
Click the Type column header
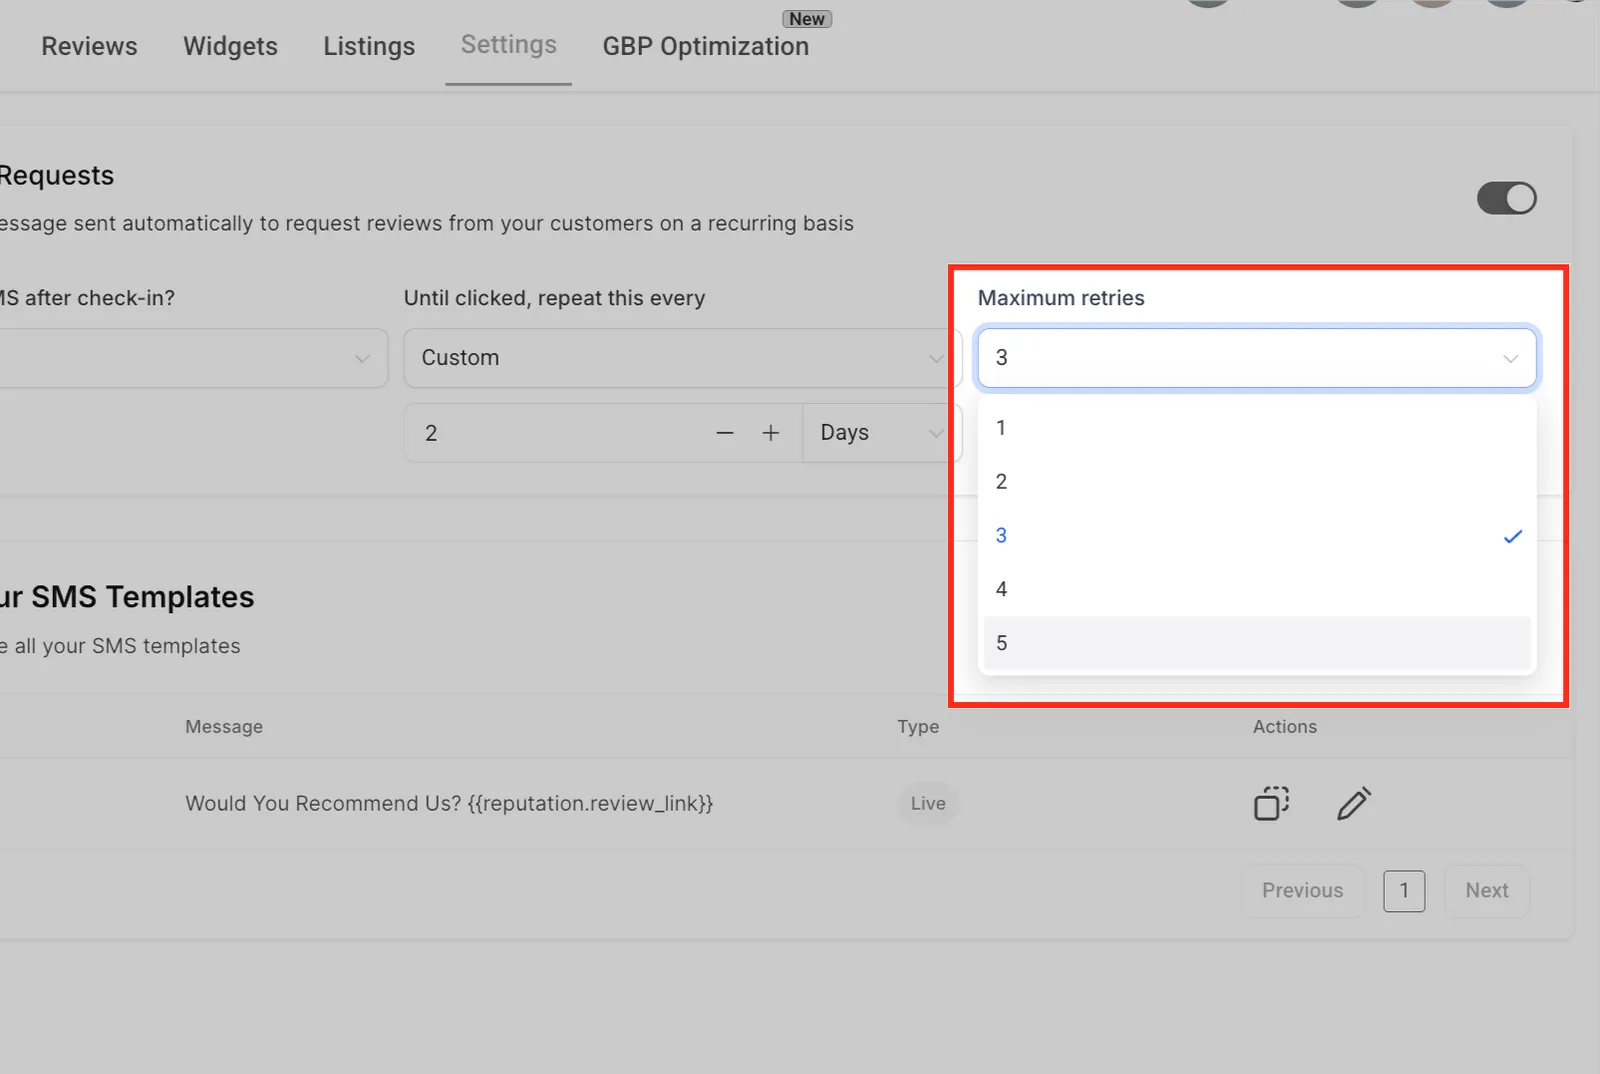918,727
